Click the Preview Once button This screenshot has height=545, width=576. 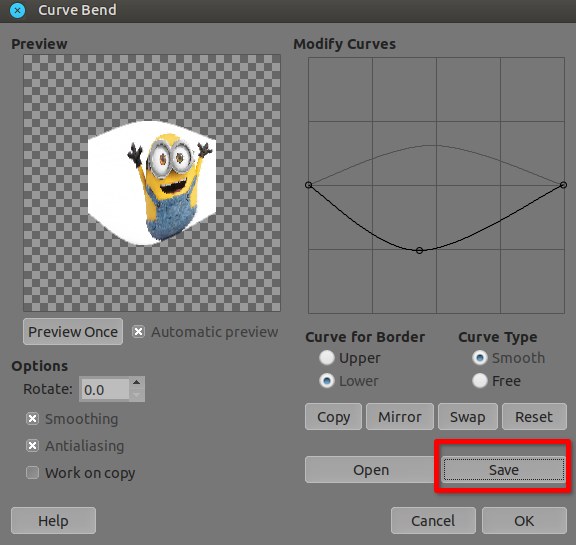(x=73, y=332)
